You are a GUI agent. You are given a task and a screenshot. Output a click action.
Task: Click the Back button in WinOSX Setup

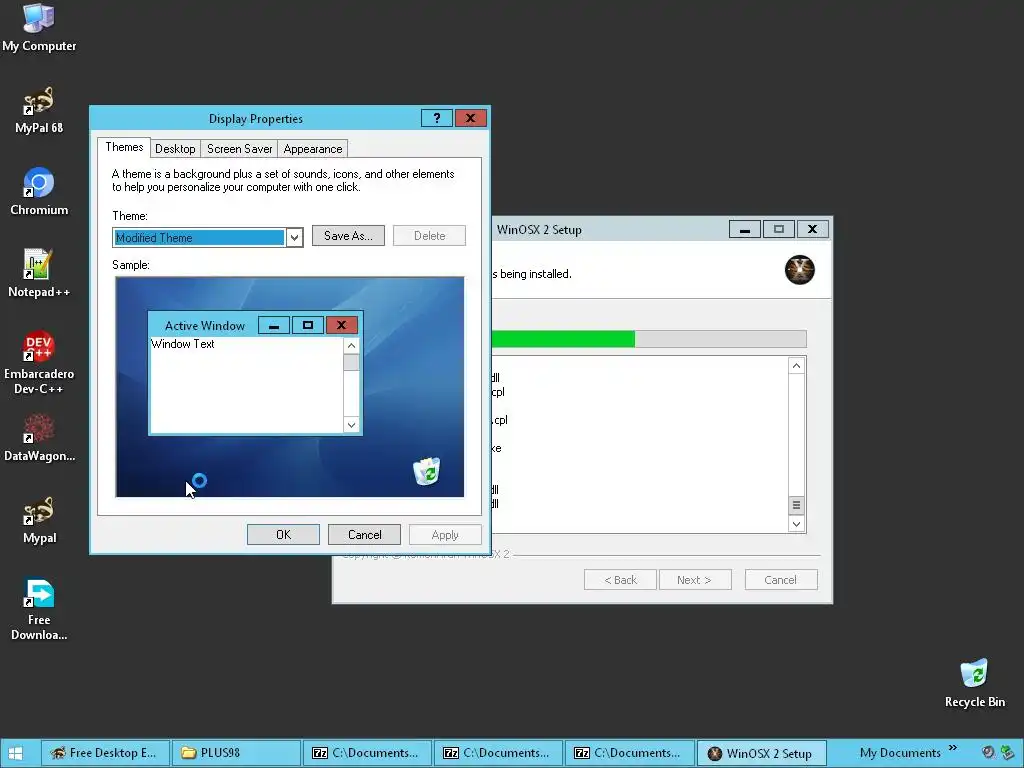620,580
